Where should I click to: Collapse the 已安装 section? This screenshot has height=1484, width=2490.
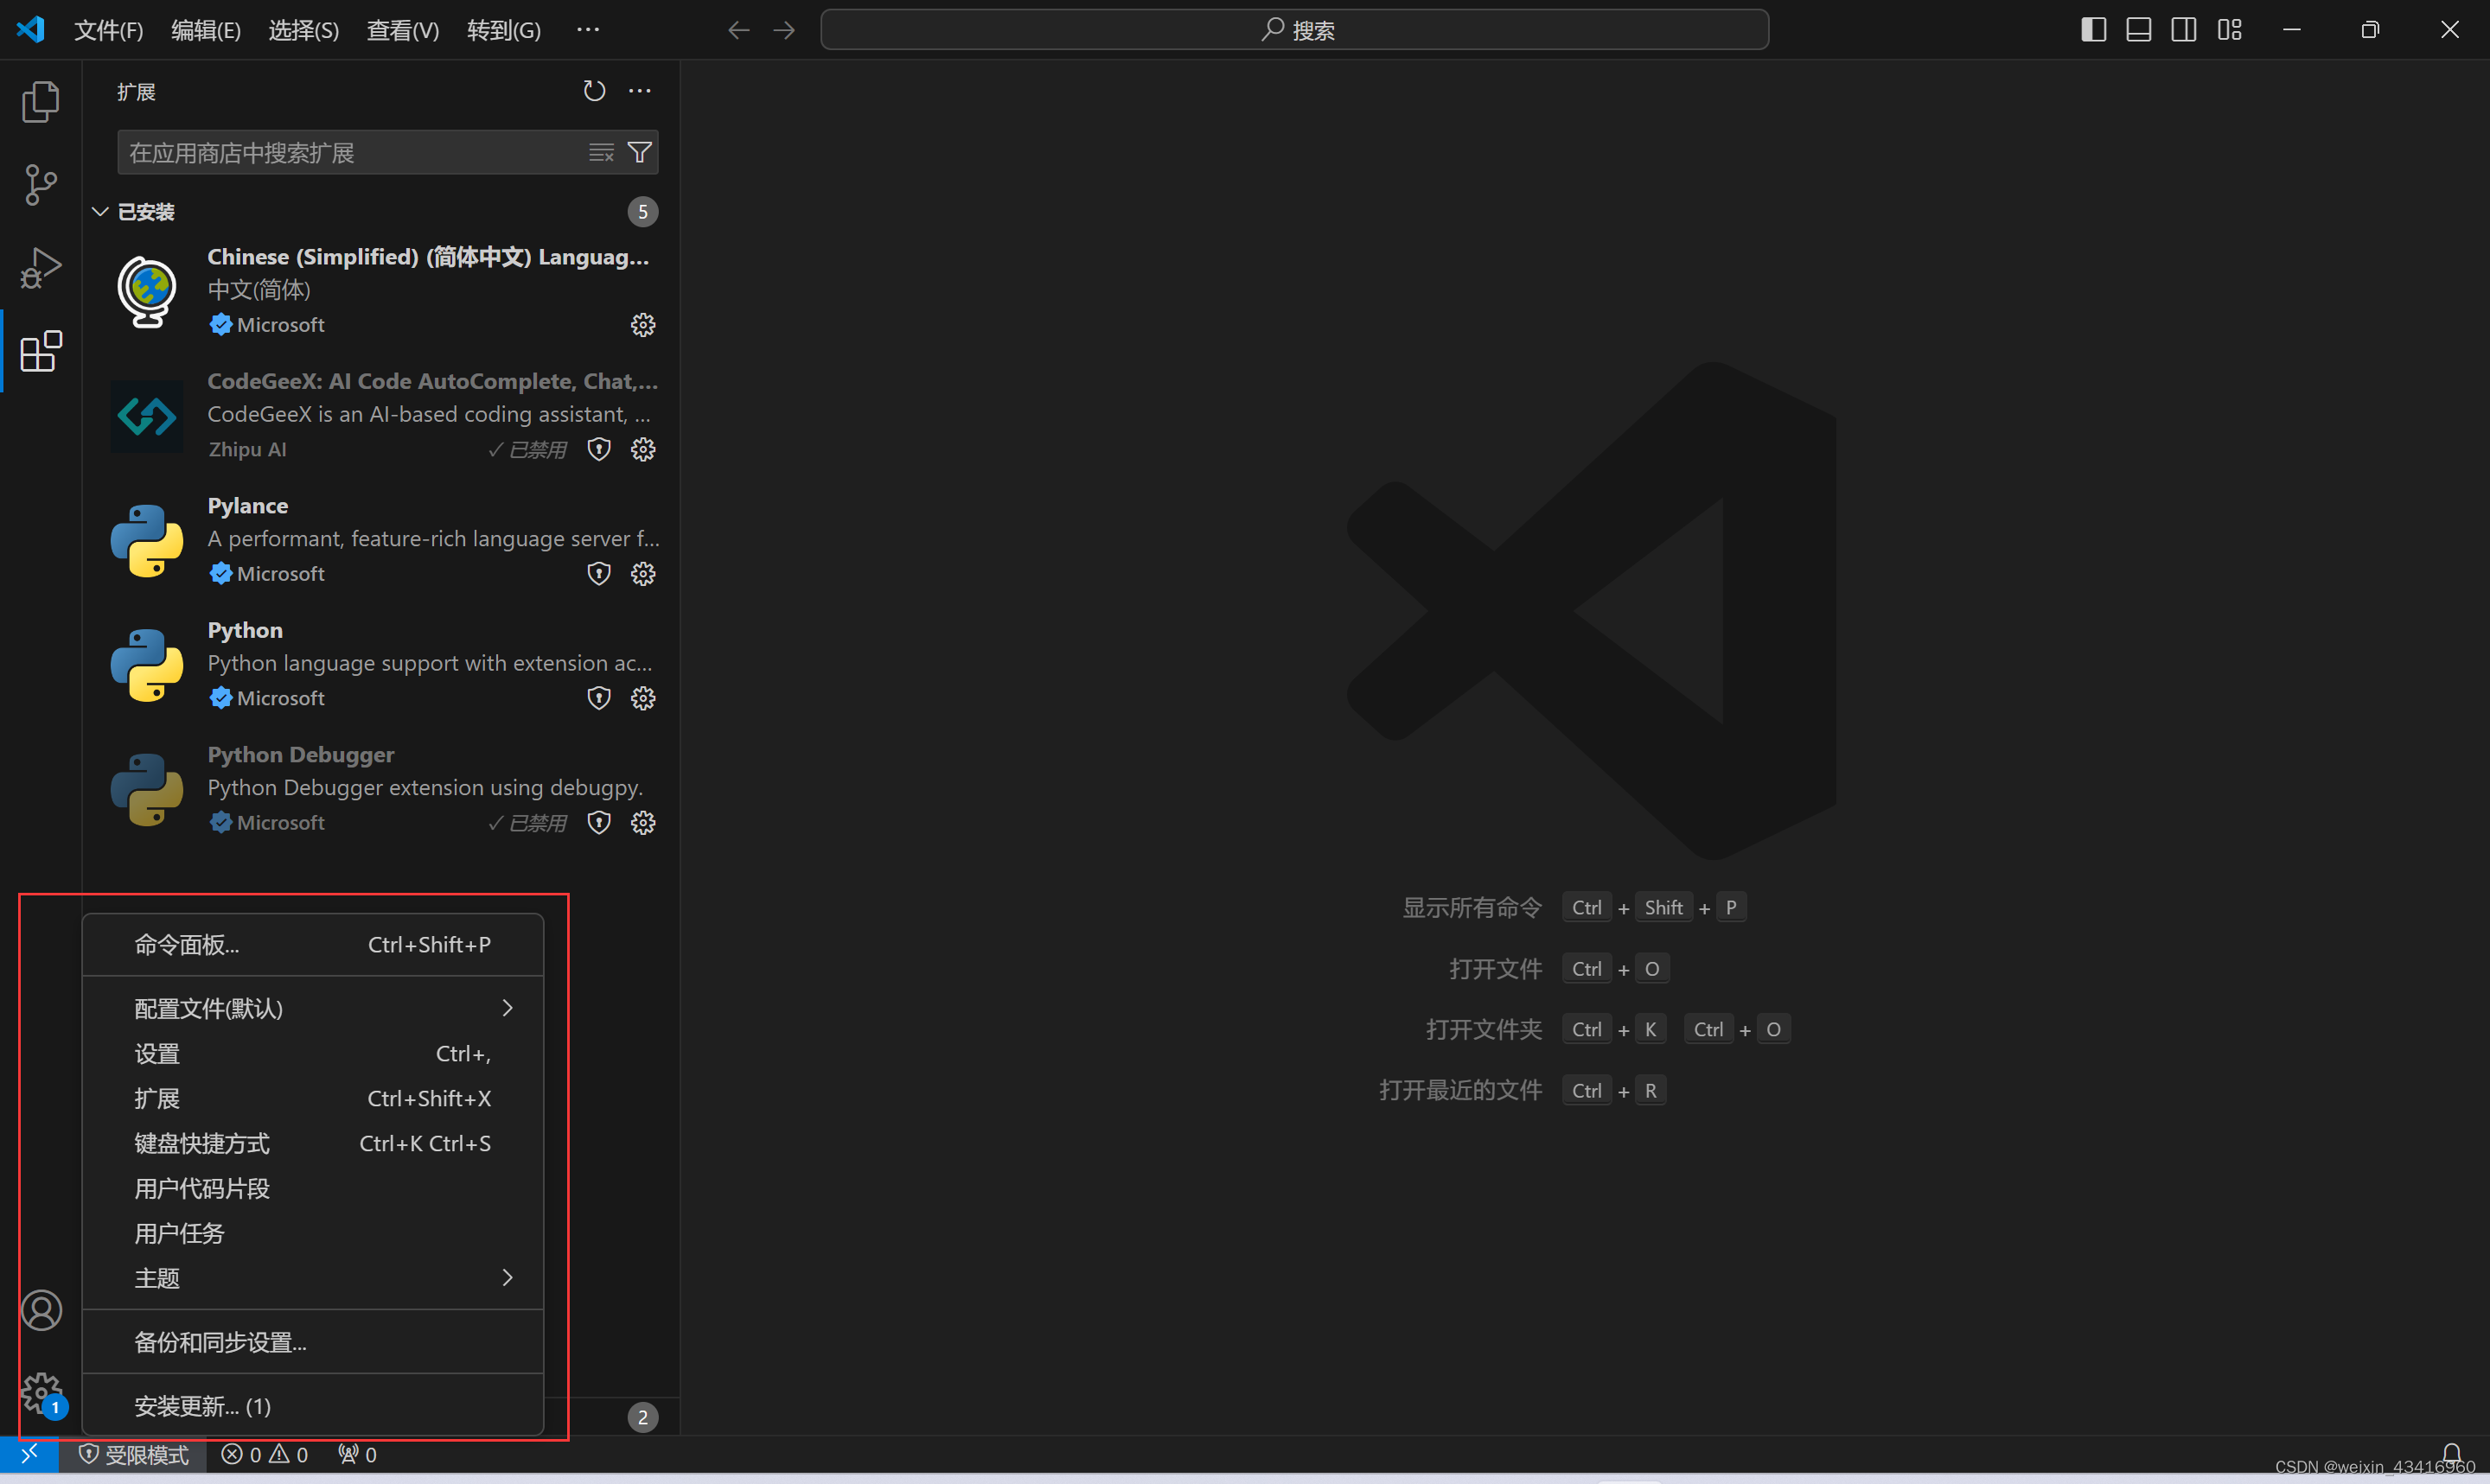(100, 212)
